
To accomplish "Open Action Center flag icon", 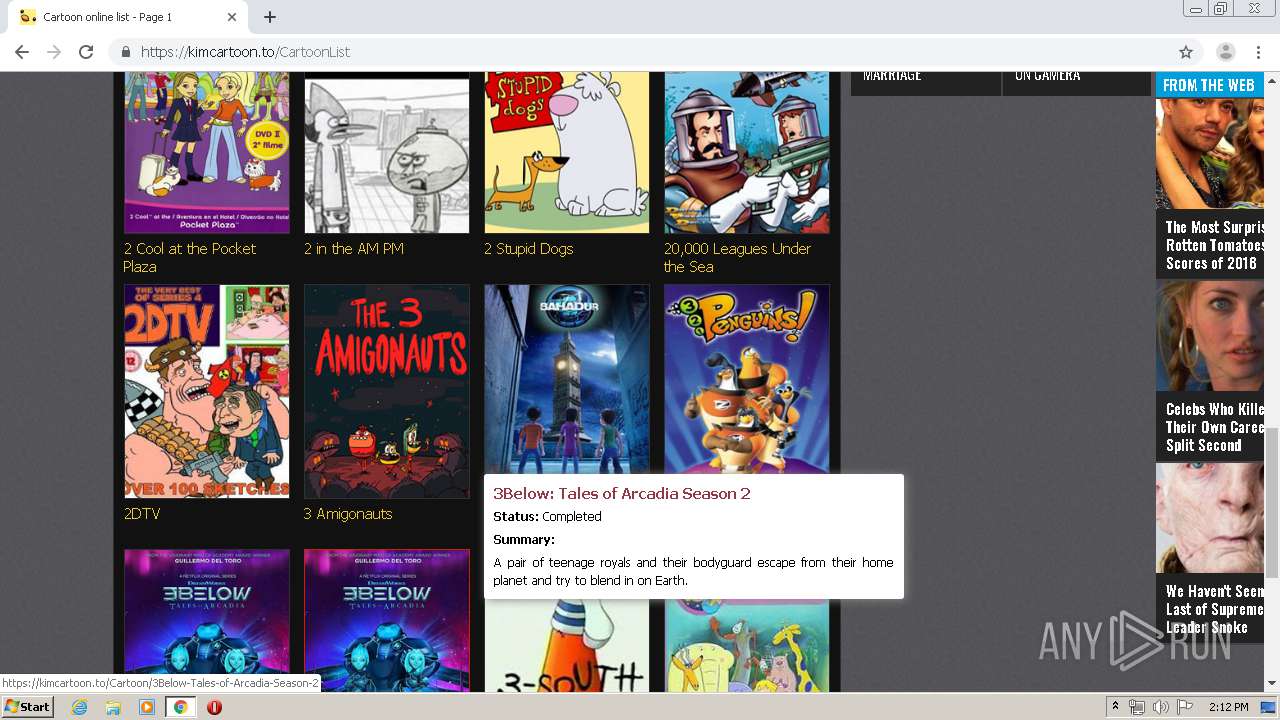I will tap(1184, 707).
